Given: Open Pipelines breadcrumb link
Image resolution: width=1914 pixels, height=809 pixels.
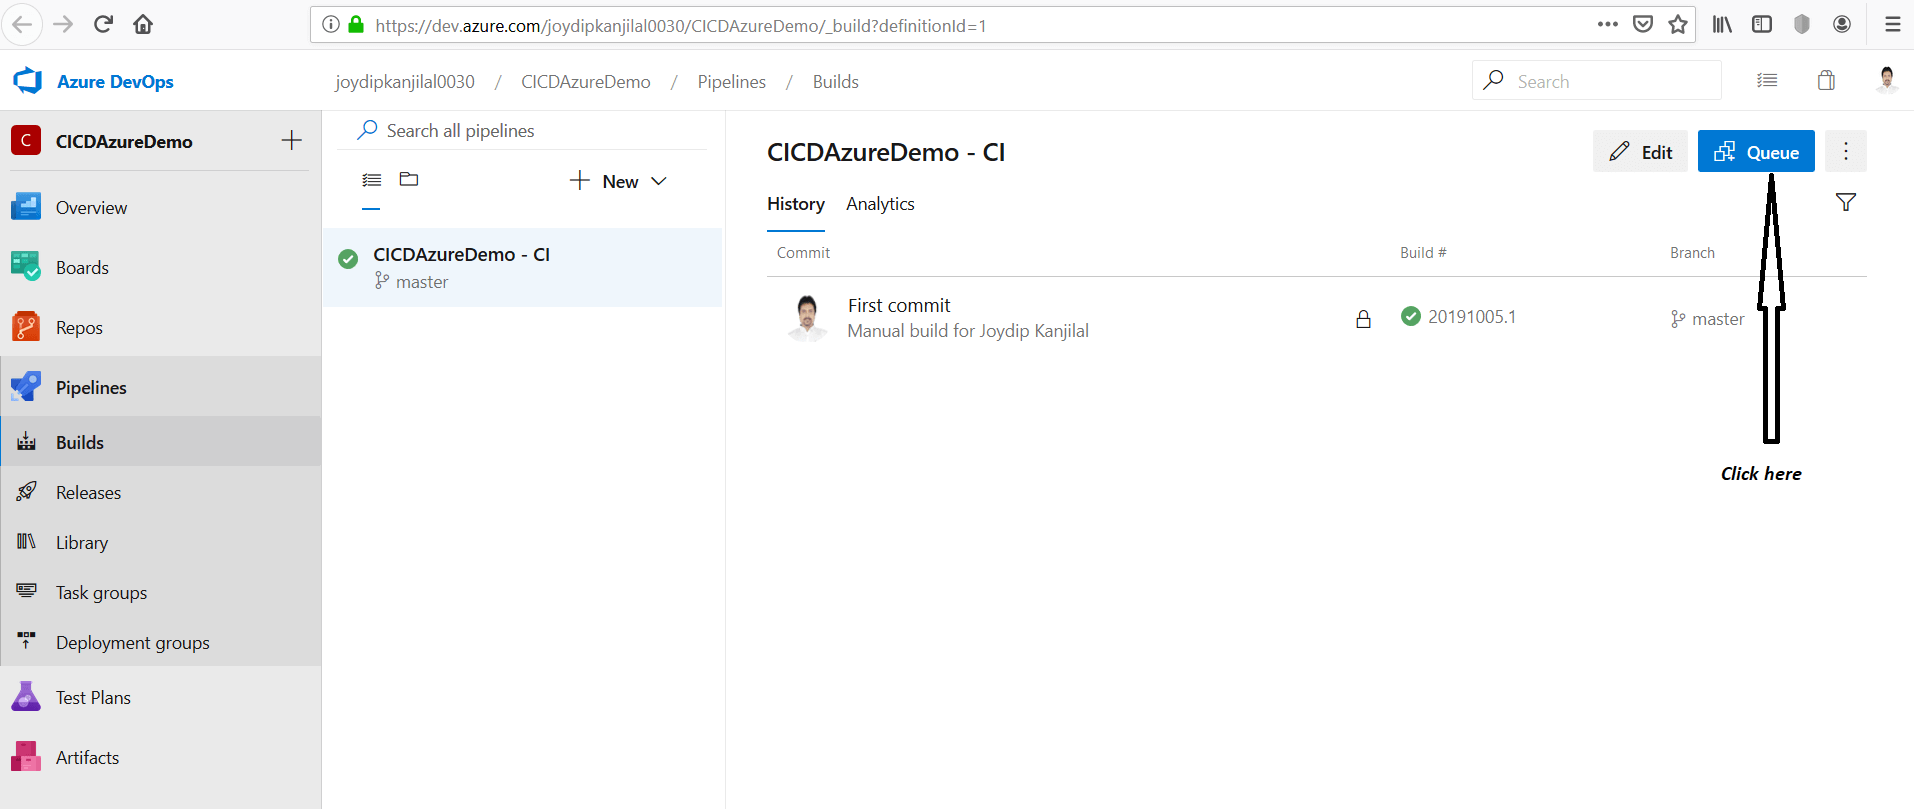Looking at the screenshot, I should click(x=732, y=82).
